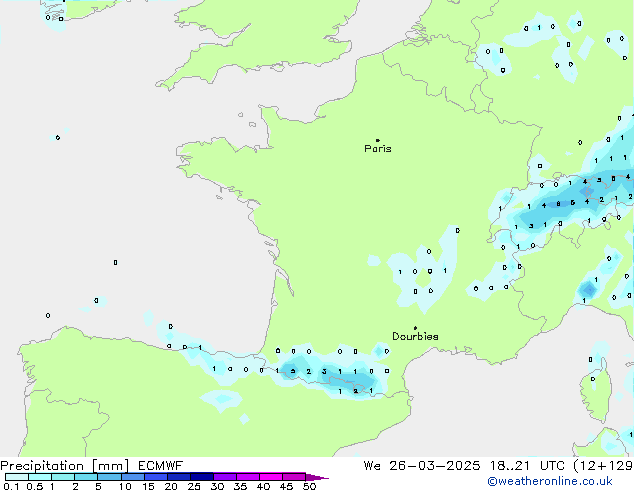Screen dimensions: 634x490
Task: Click the 0.1–0.5 mm legend swatch
Action: (x=17, y=477)
